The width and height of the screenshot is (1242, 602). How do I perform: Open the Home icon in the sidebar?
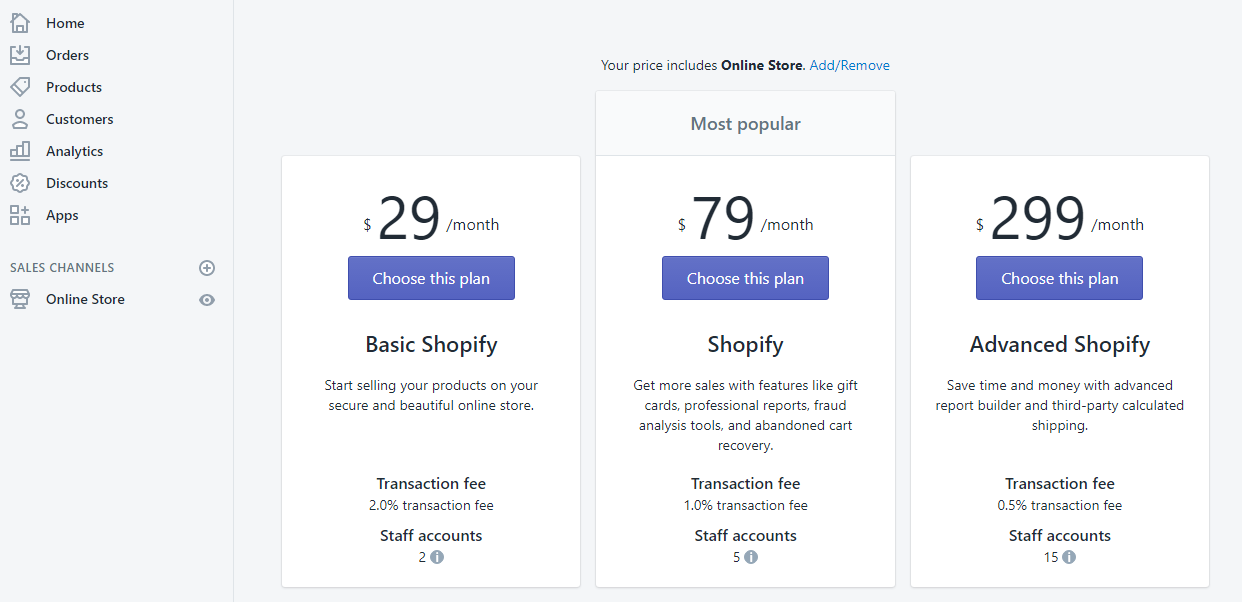(20, 22)
